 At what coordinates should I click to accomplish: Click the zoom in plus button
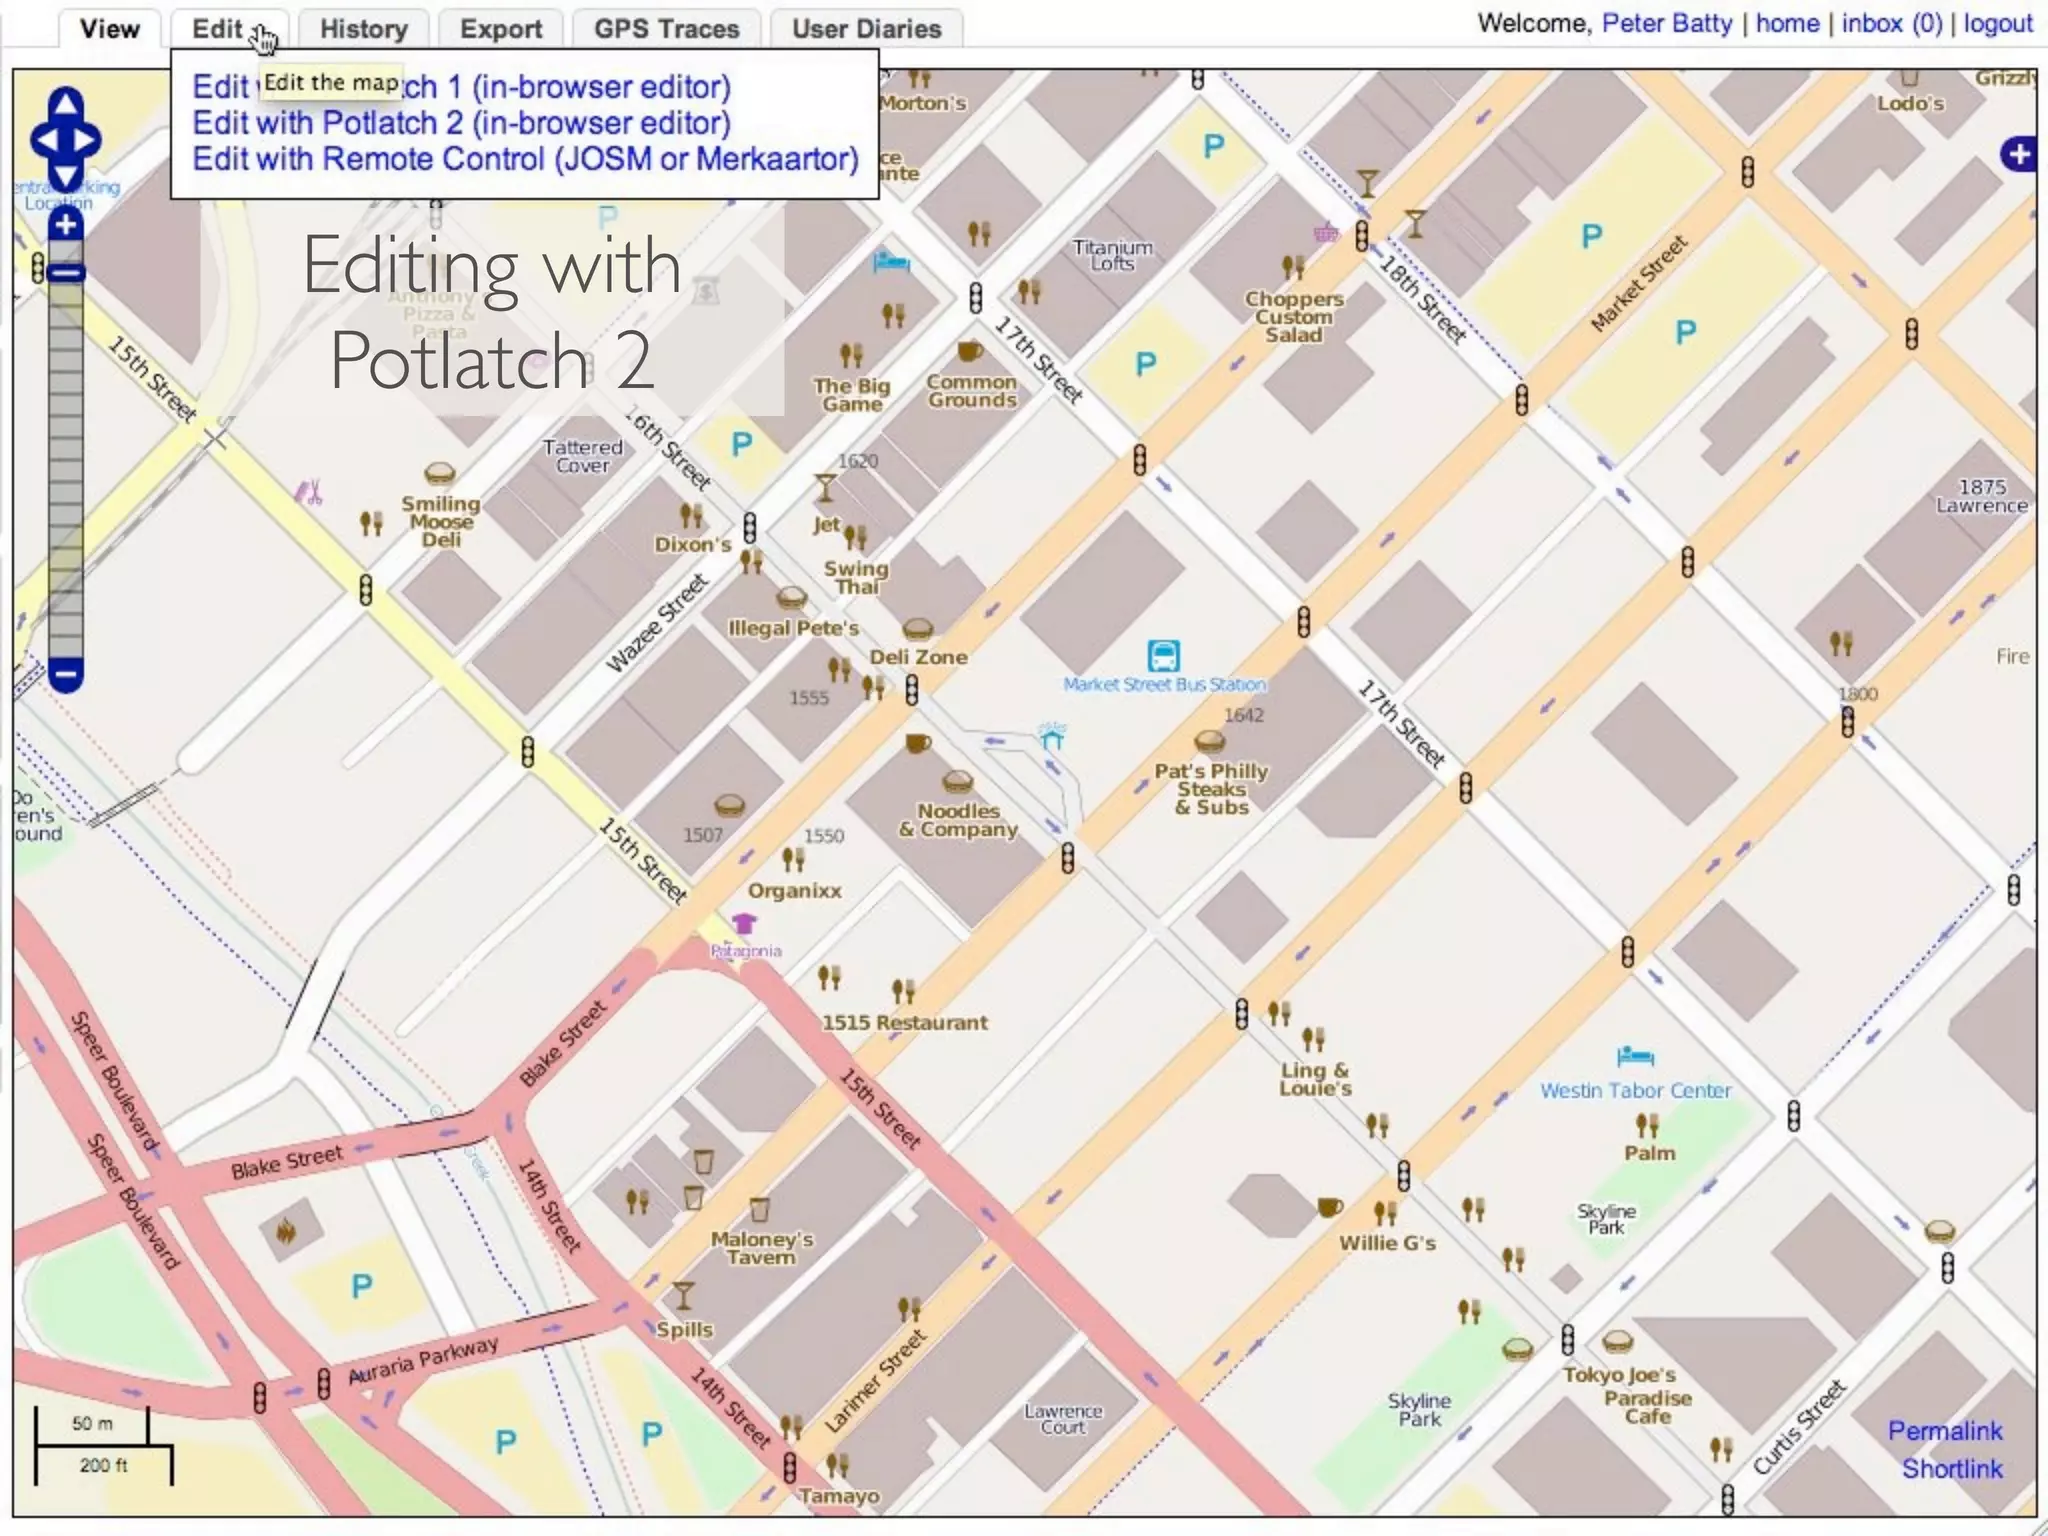click(66, 225)
